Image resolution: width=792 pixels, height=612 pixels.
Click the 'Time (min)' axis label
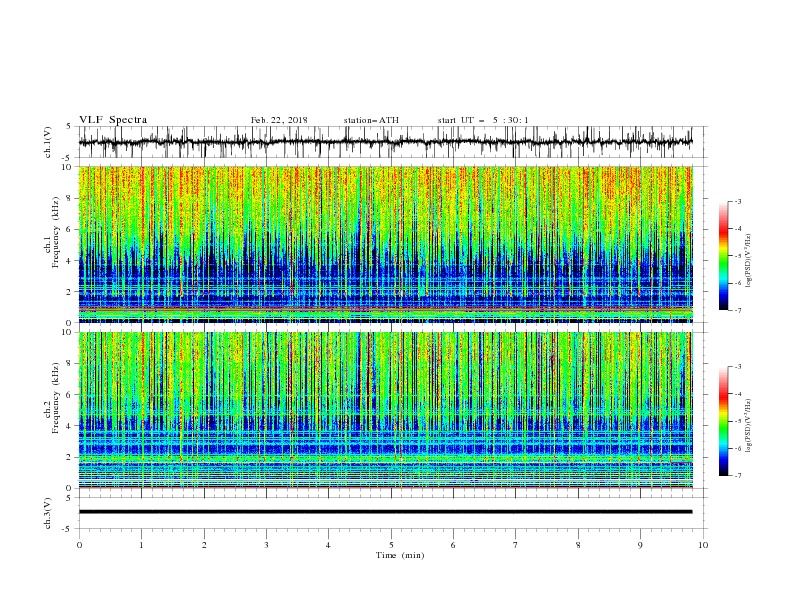pyautogui.click(x=400, y=555)
